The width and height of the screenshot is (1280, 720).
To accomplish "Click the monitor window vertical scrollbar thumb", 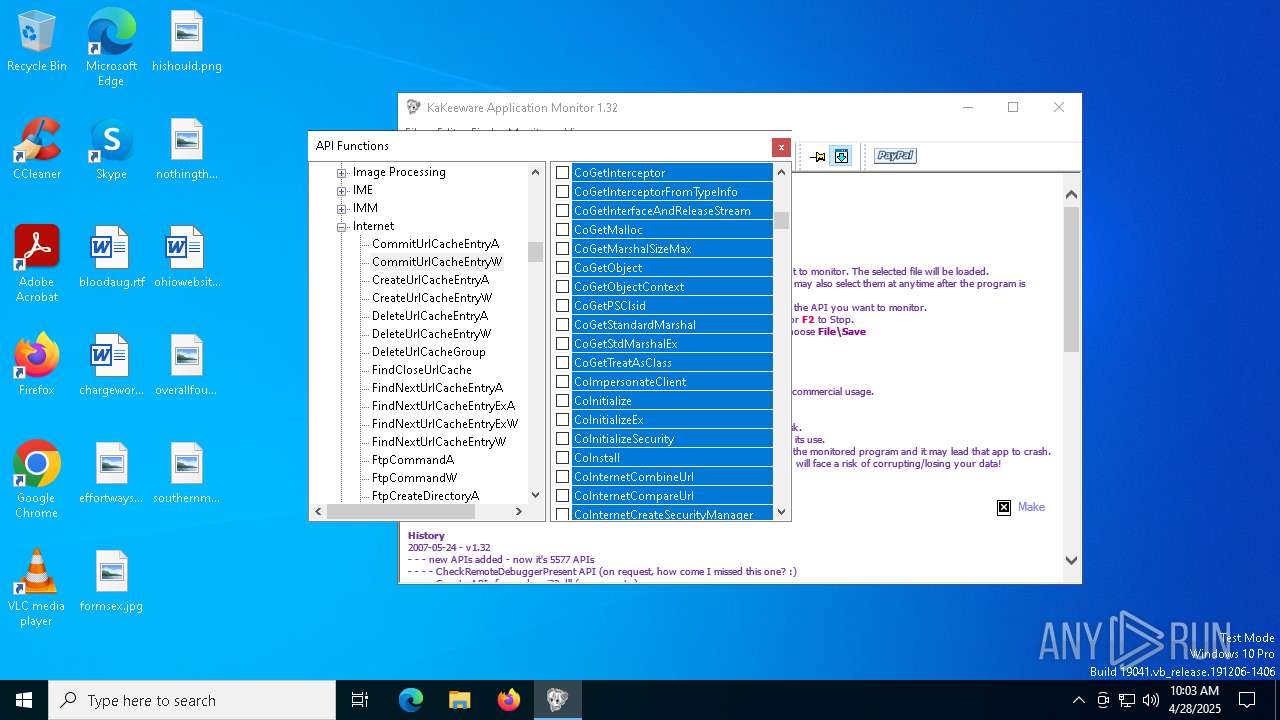I will pos(1071,279).
